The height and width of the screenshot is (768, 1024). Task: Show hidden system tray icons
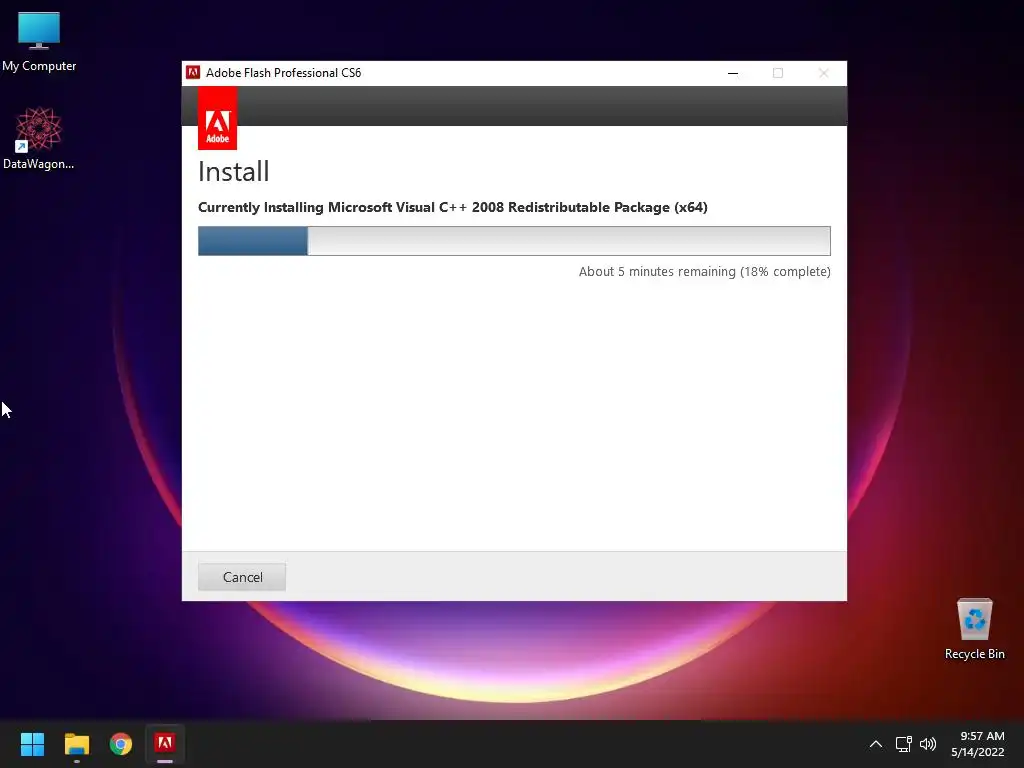876,744
